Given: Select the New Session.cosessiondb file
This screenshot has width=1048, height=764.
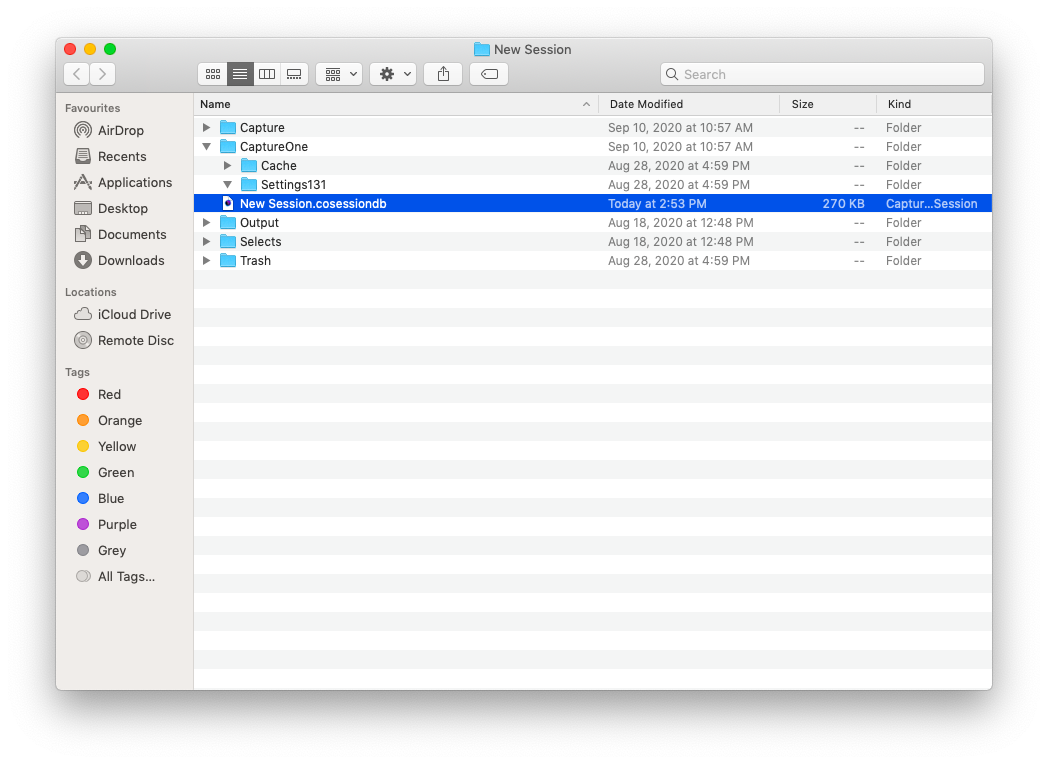Looking at the screenshot, I should coord(593,204).
